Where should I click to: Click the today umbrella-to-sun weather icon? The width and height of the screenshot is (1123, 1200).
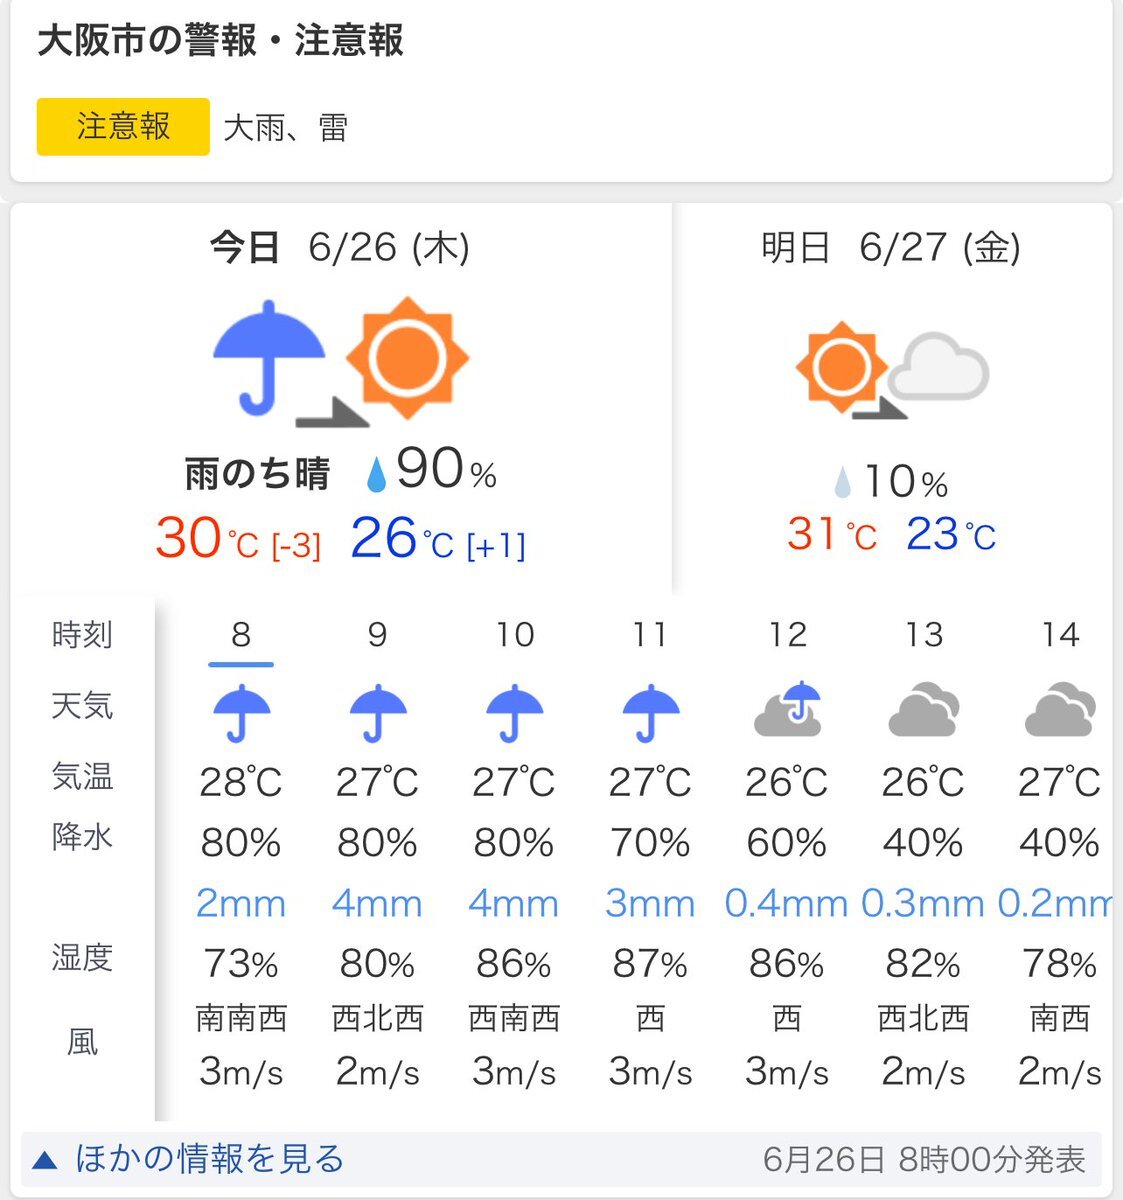pyautogui.click(x=340, y=358)
